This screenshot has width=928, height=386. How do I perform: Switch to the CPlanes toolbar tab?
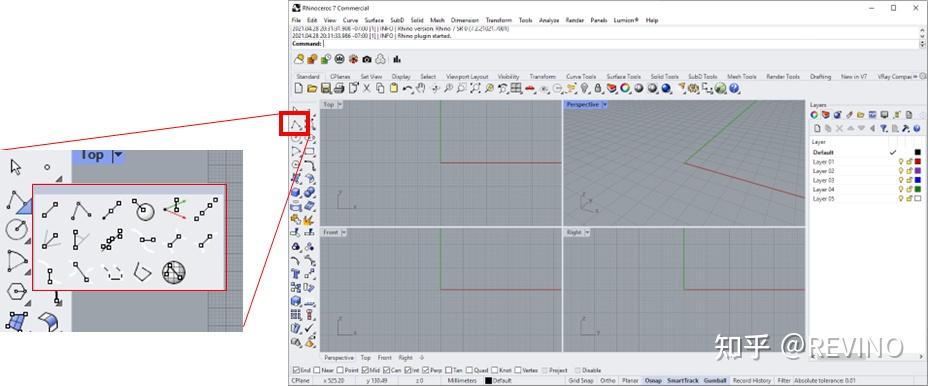pos(340,77)
